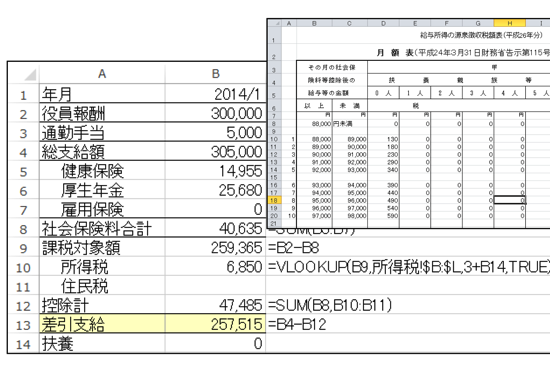The width and height of the screenshot is (550, 370).
Task: Select the empty 住民税 value cell
Action: [x=215, y=286]
